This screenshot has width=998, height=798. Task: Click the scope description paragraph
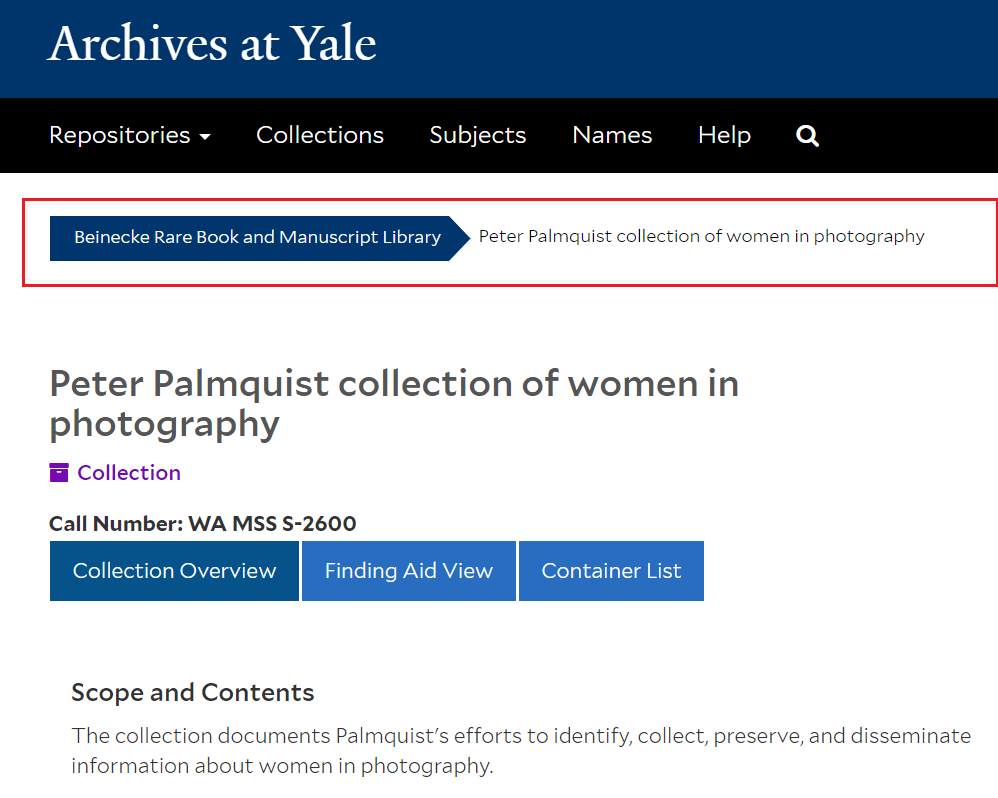click(521, 751)
